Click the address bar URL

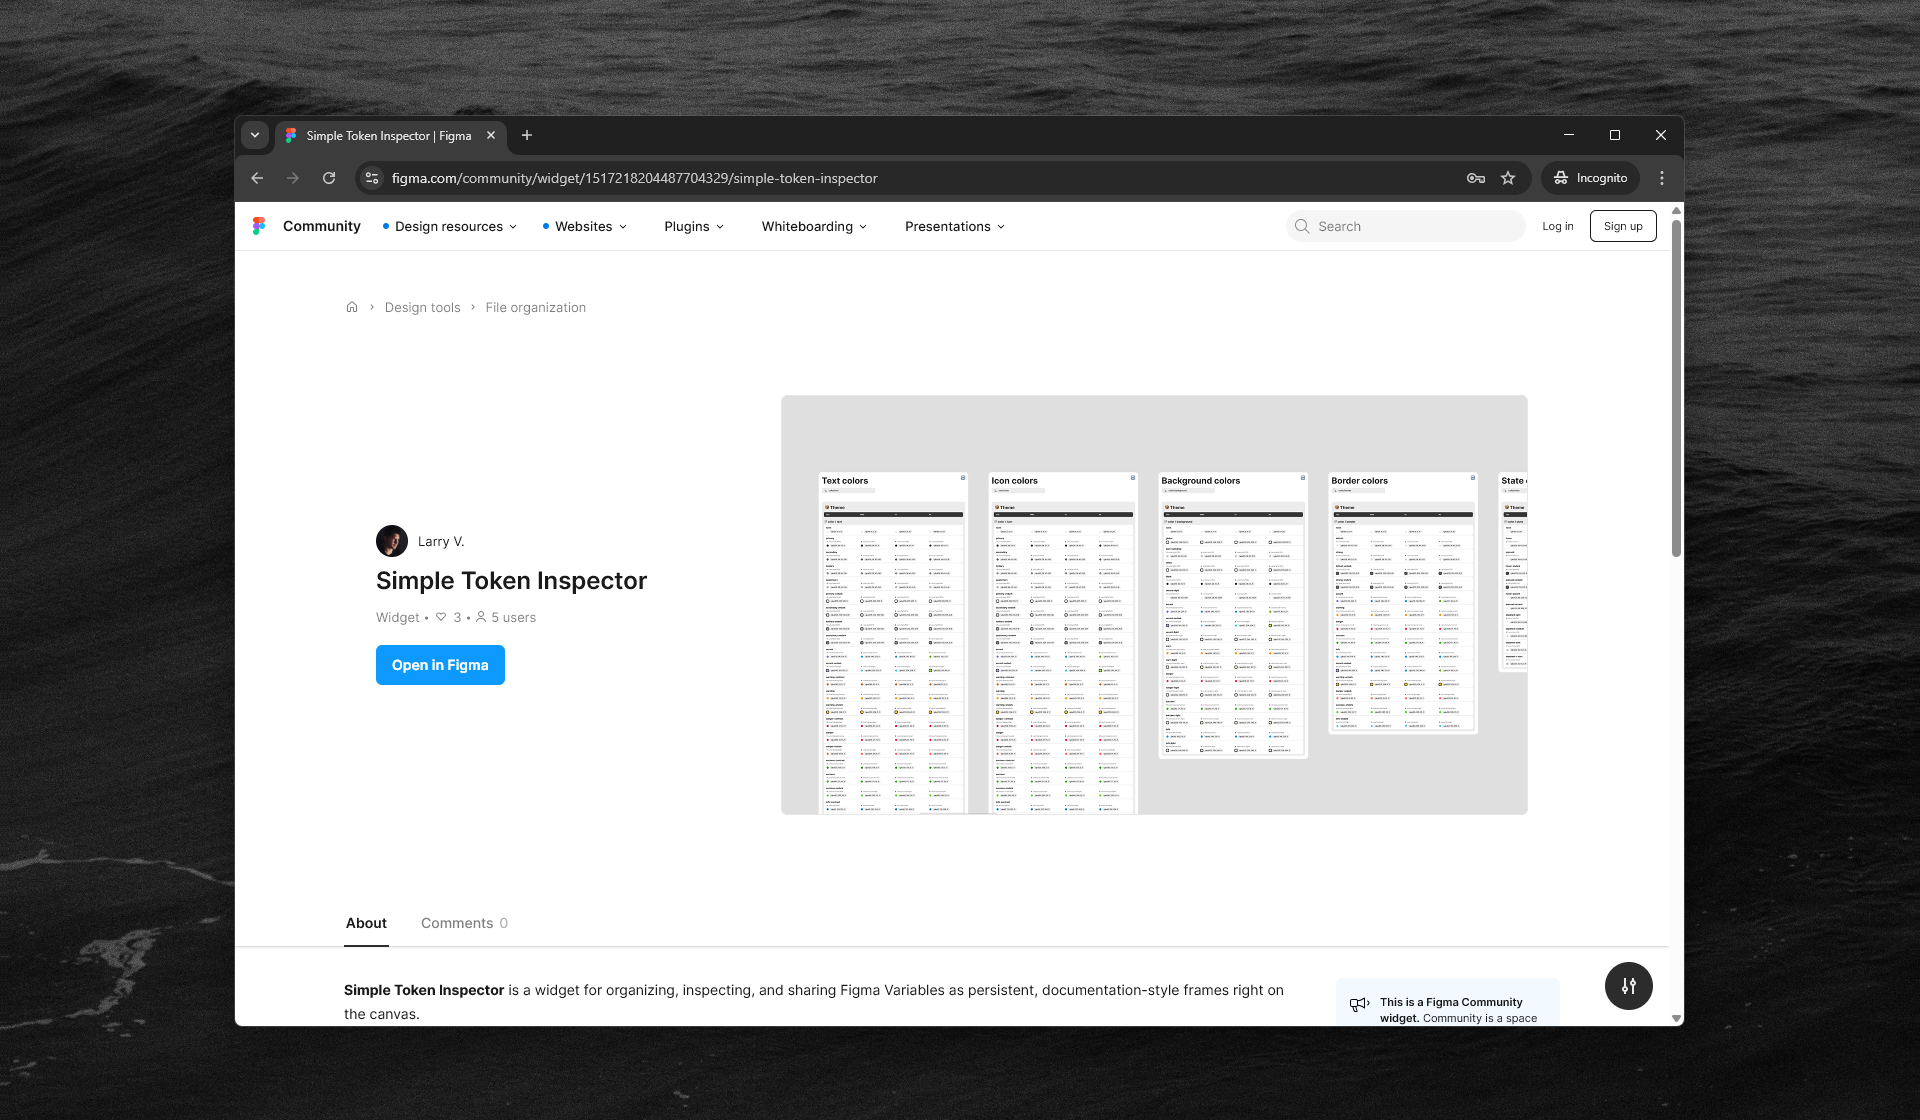pyautogui.click(x=634, y=178)
